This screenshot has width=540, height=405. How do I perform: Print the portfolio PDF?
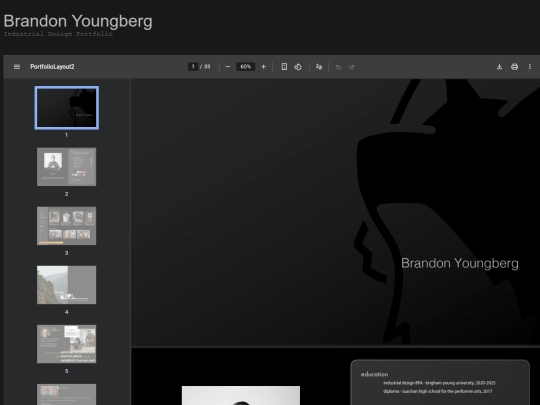515,67
